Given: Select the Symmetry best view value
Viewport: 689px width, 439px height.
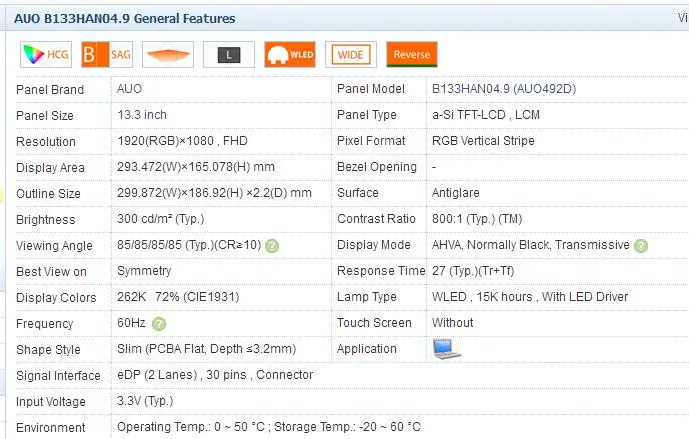Looking at the screenshot, I should (144, 271).
